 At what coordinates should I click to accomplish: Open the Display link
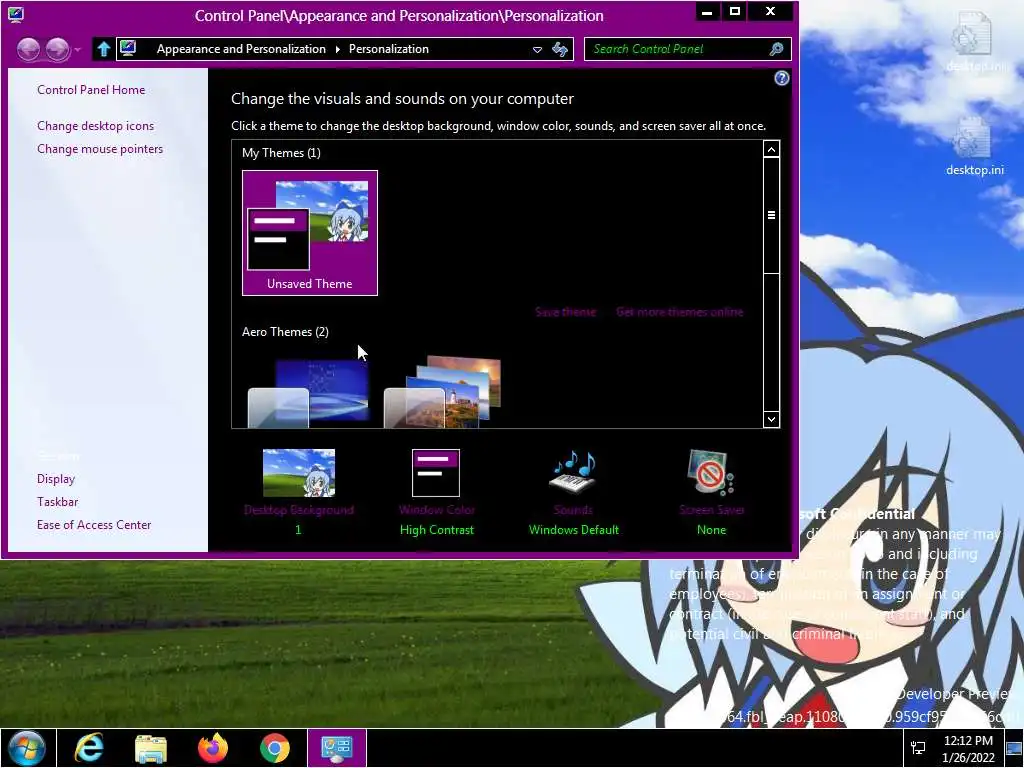56,479
